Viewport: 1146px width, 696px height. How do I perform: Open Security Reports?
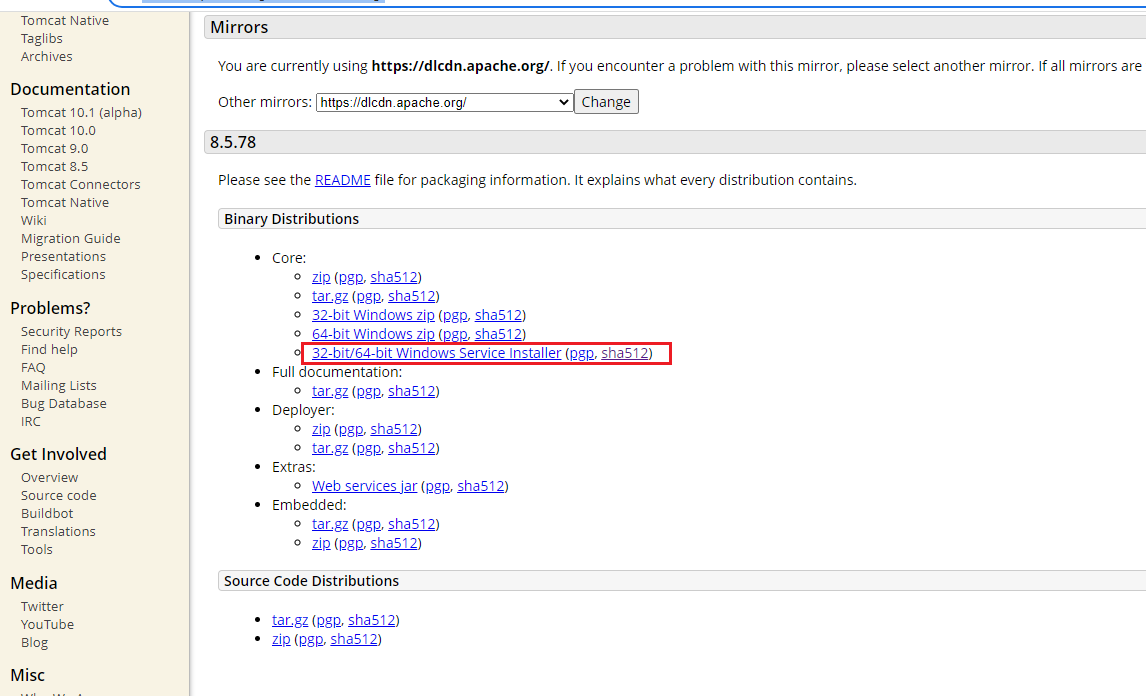72,332
